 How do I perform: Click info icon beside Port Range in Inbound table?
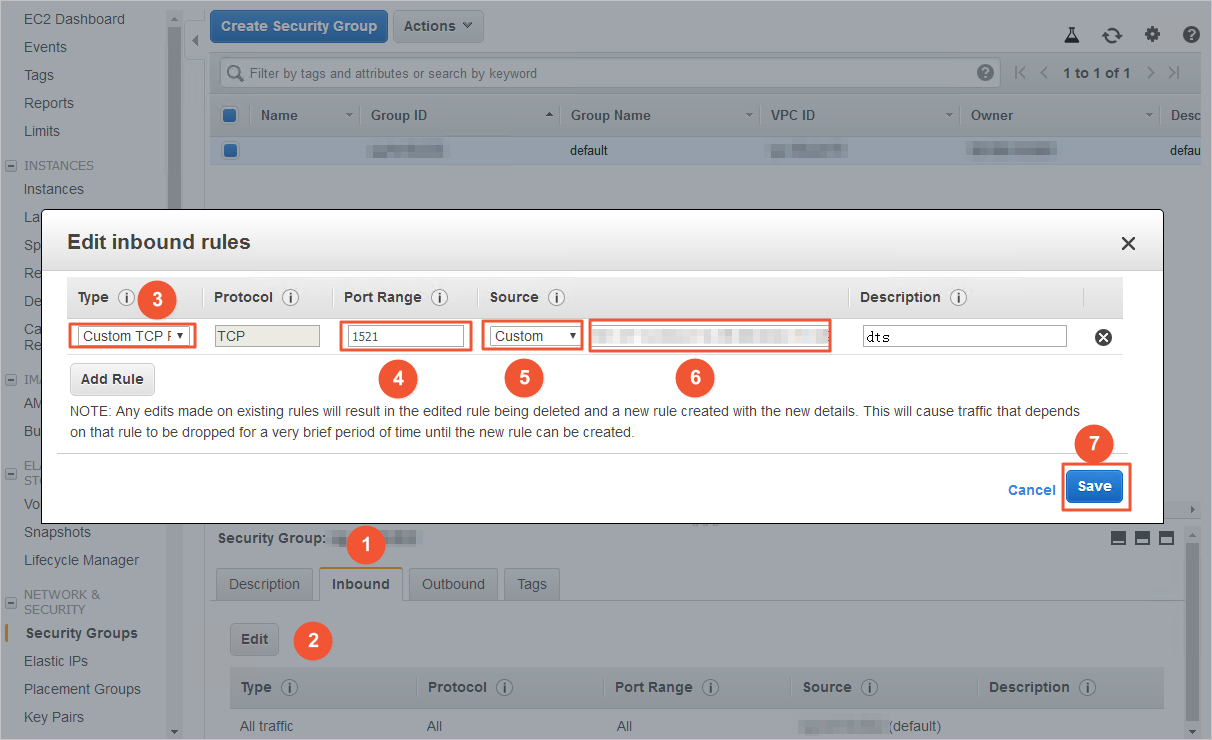coord(710,688)
